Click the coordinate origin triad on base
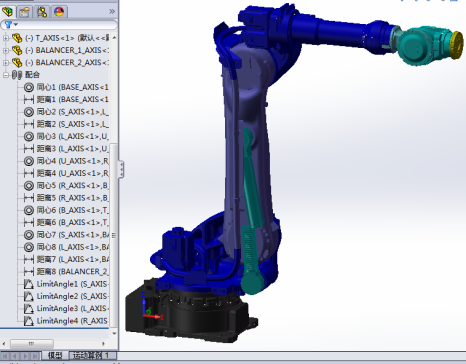Viewport: 466px width, 364px height. (x=151, y=308)
